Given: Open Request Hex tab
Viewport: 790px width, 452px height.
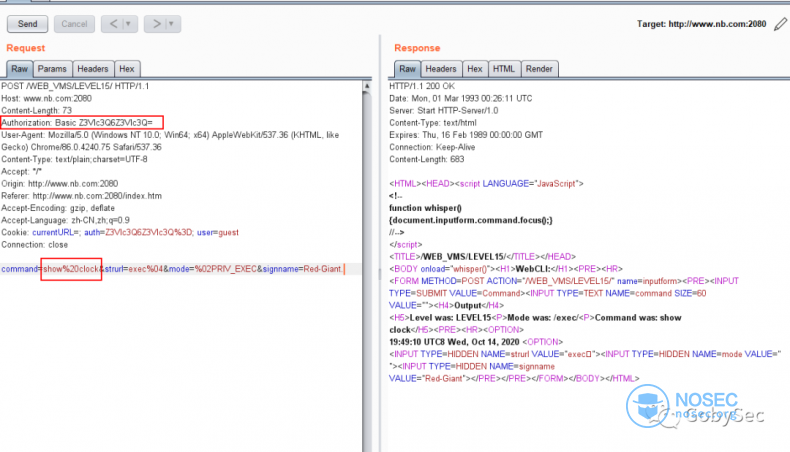Looking at the screenshot, I should pos(126,69).
